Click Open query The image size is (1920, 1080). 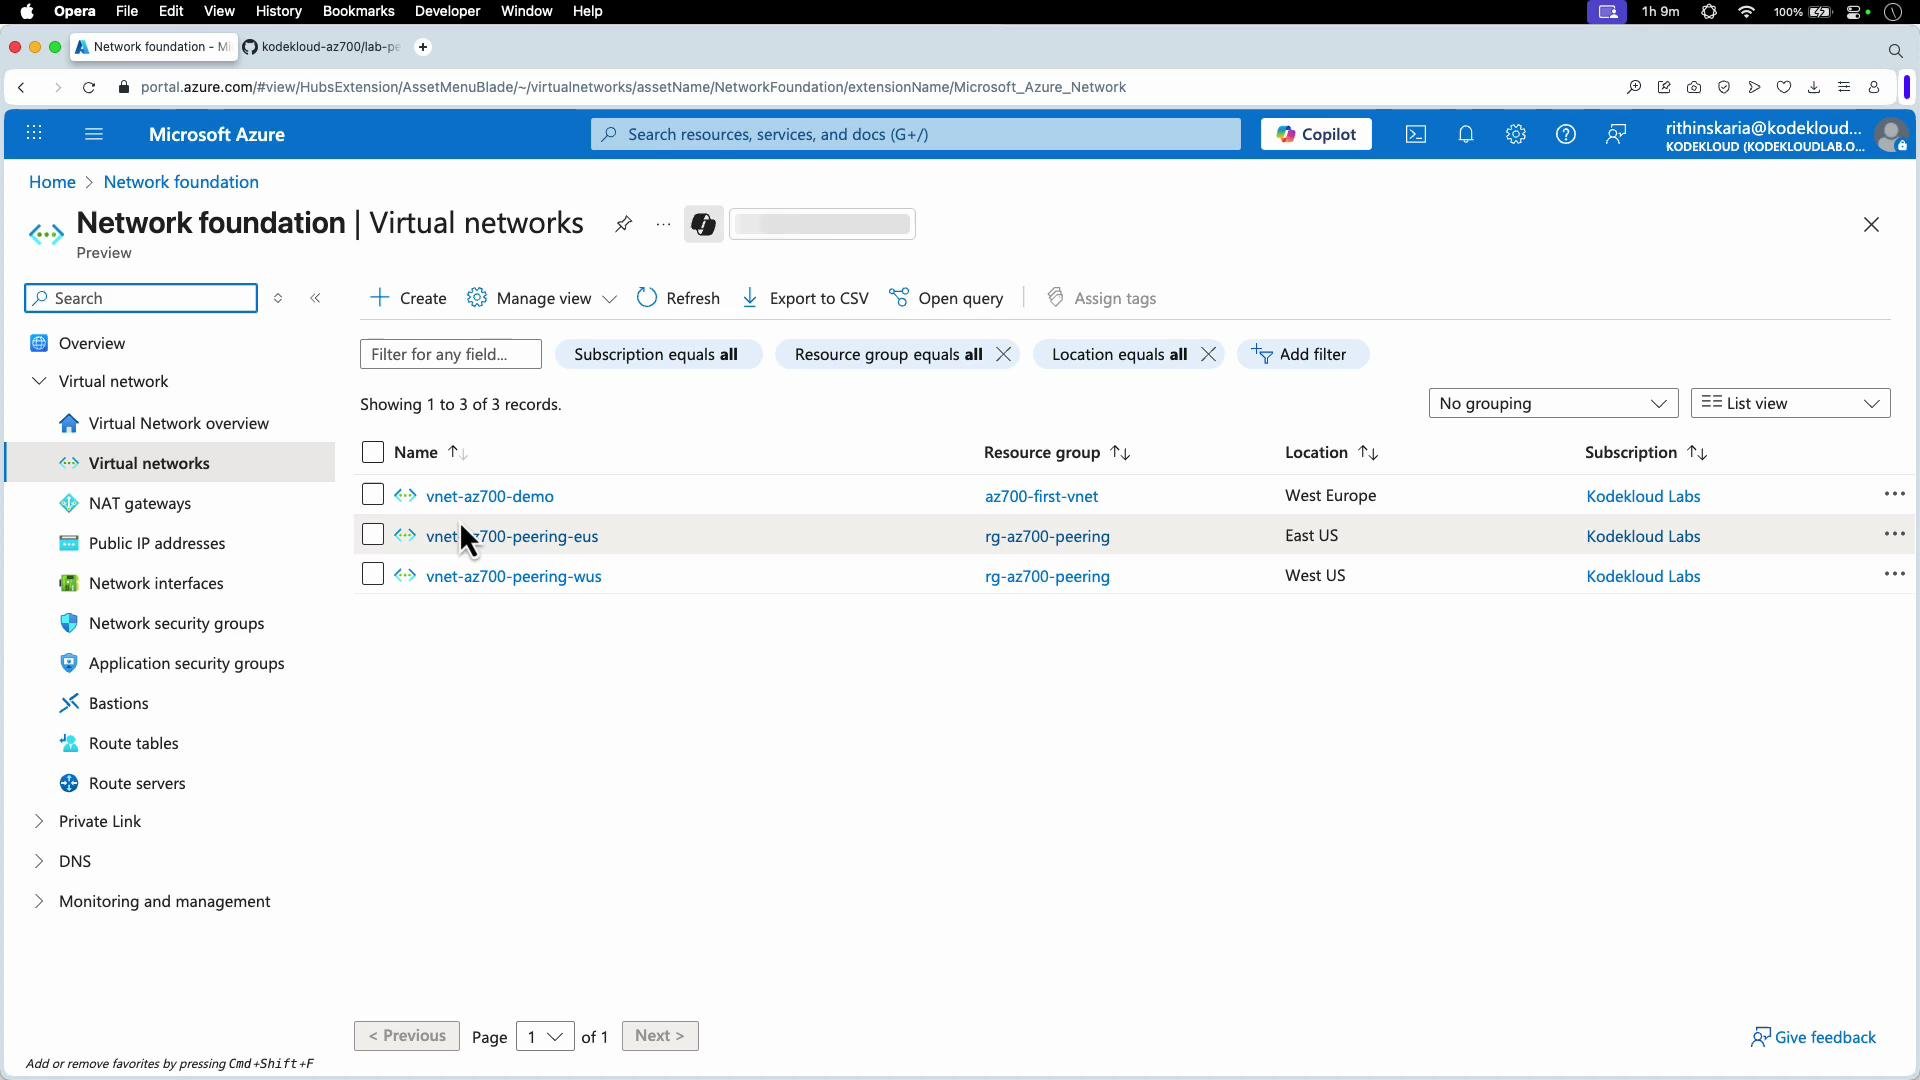[946, 298]
